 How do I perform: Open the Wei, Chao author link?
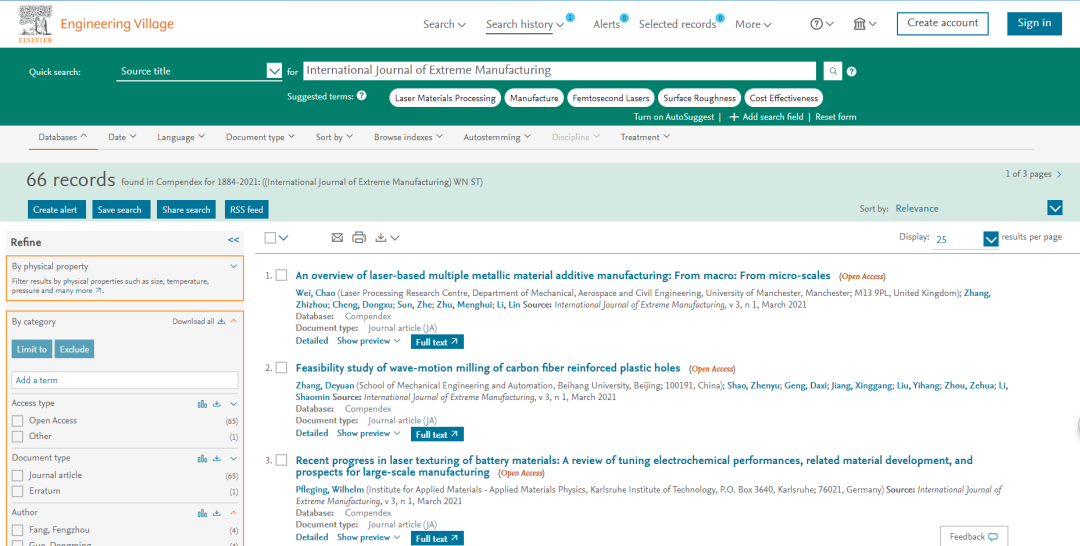pos(315,293)
